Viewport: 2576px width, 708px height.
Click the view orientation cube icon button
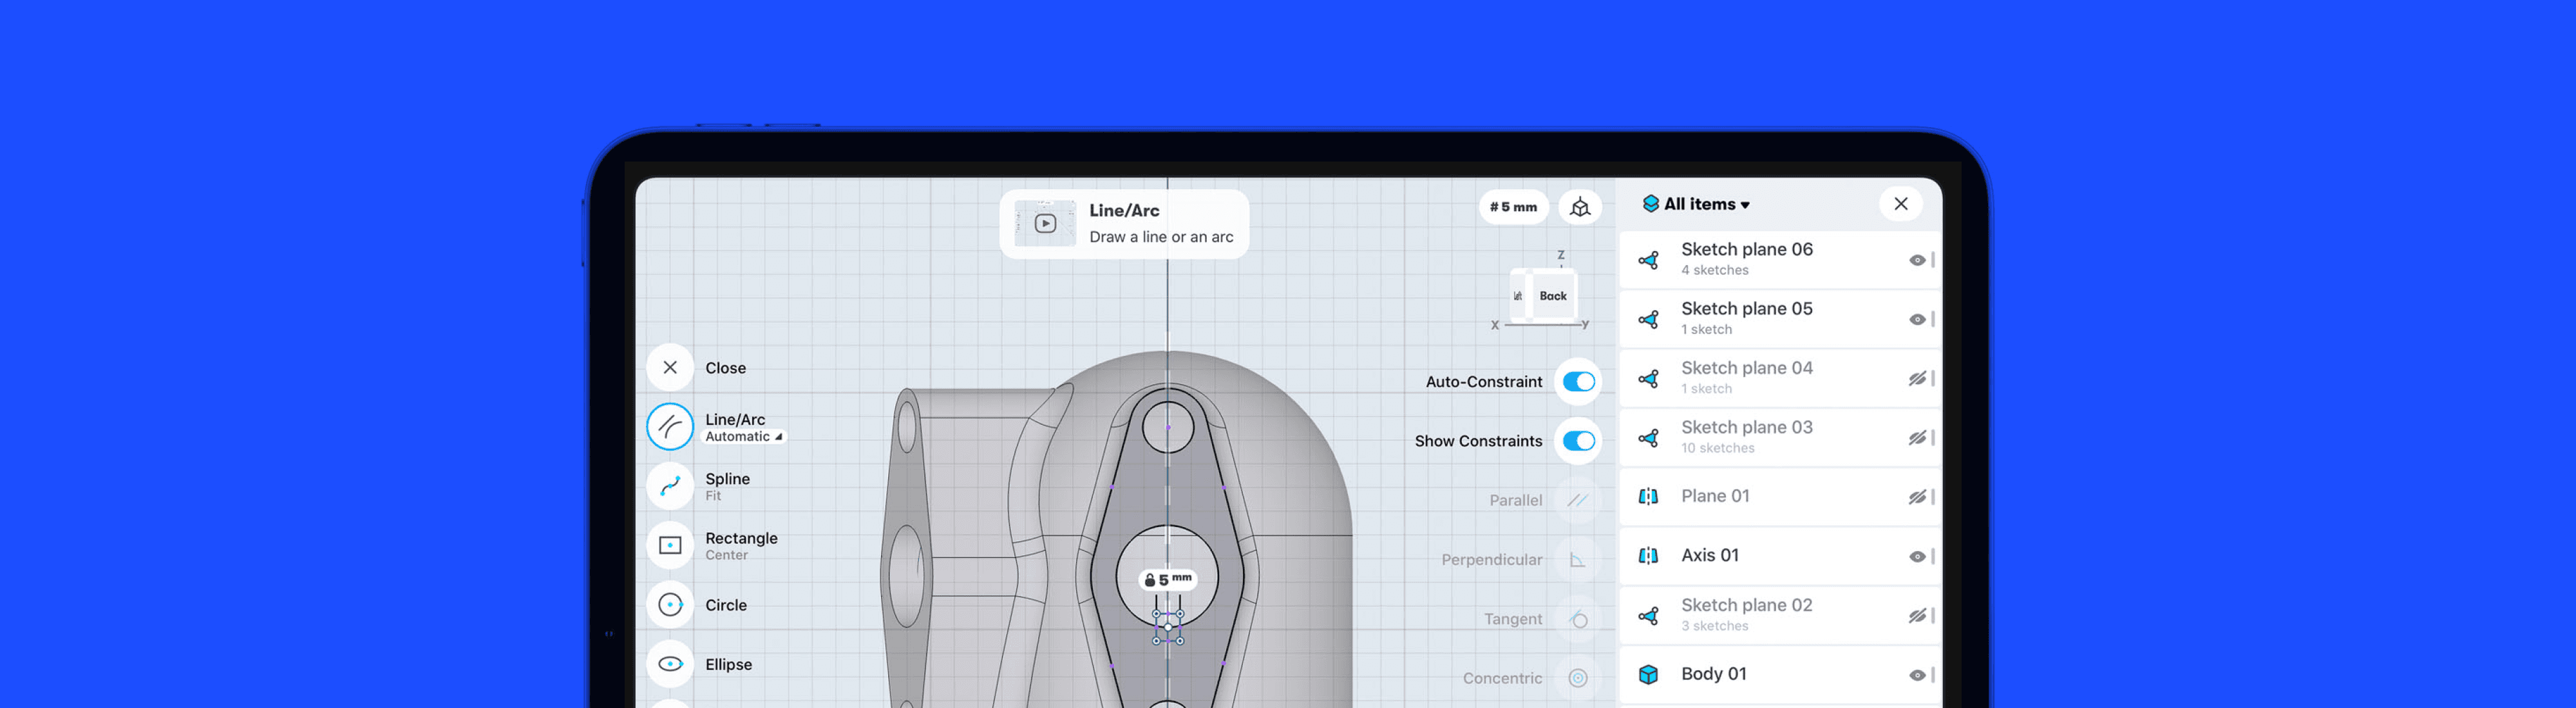point(1580,207)
